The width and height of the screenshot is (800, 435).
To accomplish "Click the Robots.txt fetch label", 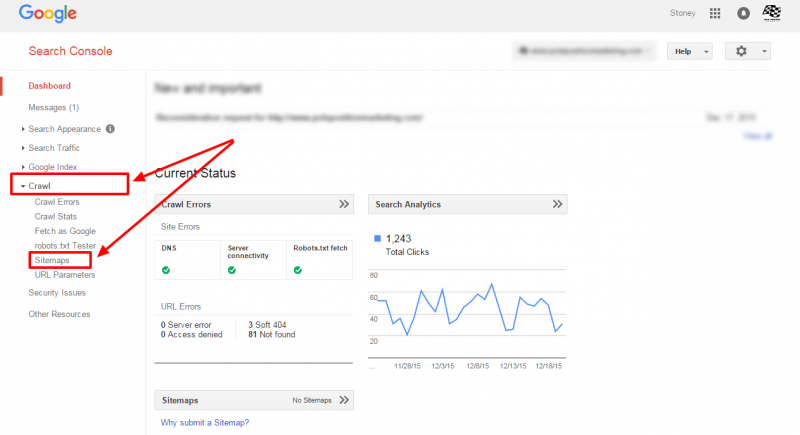I will 320,248.
